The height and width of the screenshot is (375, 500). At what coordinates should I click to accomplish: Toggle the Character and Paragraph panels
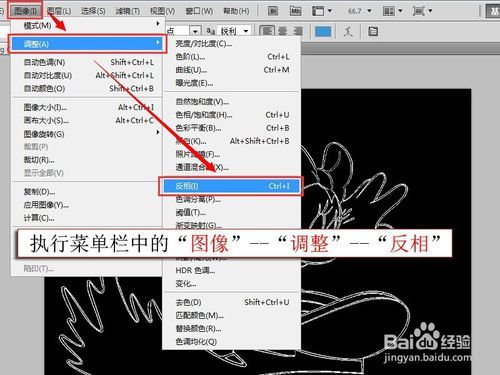[x=373, y=32]
